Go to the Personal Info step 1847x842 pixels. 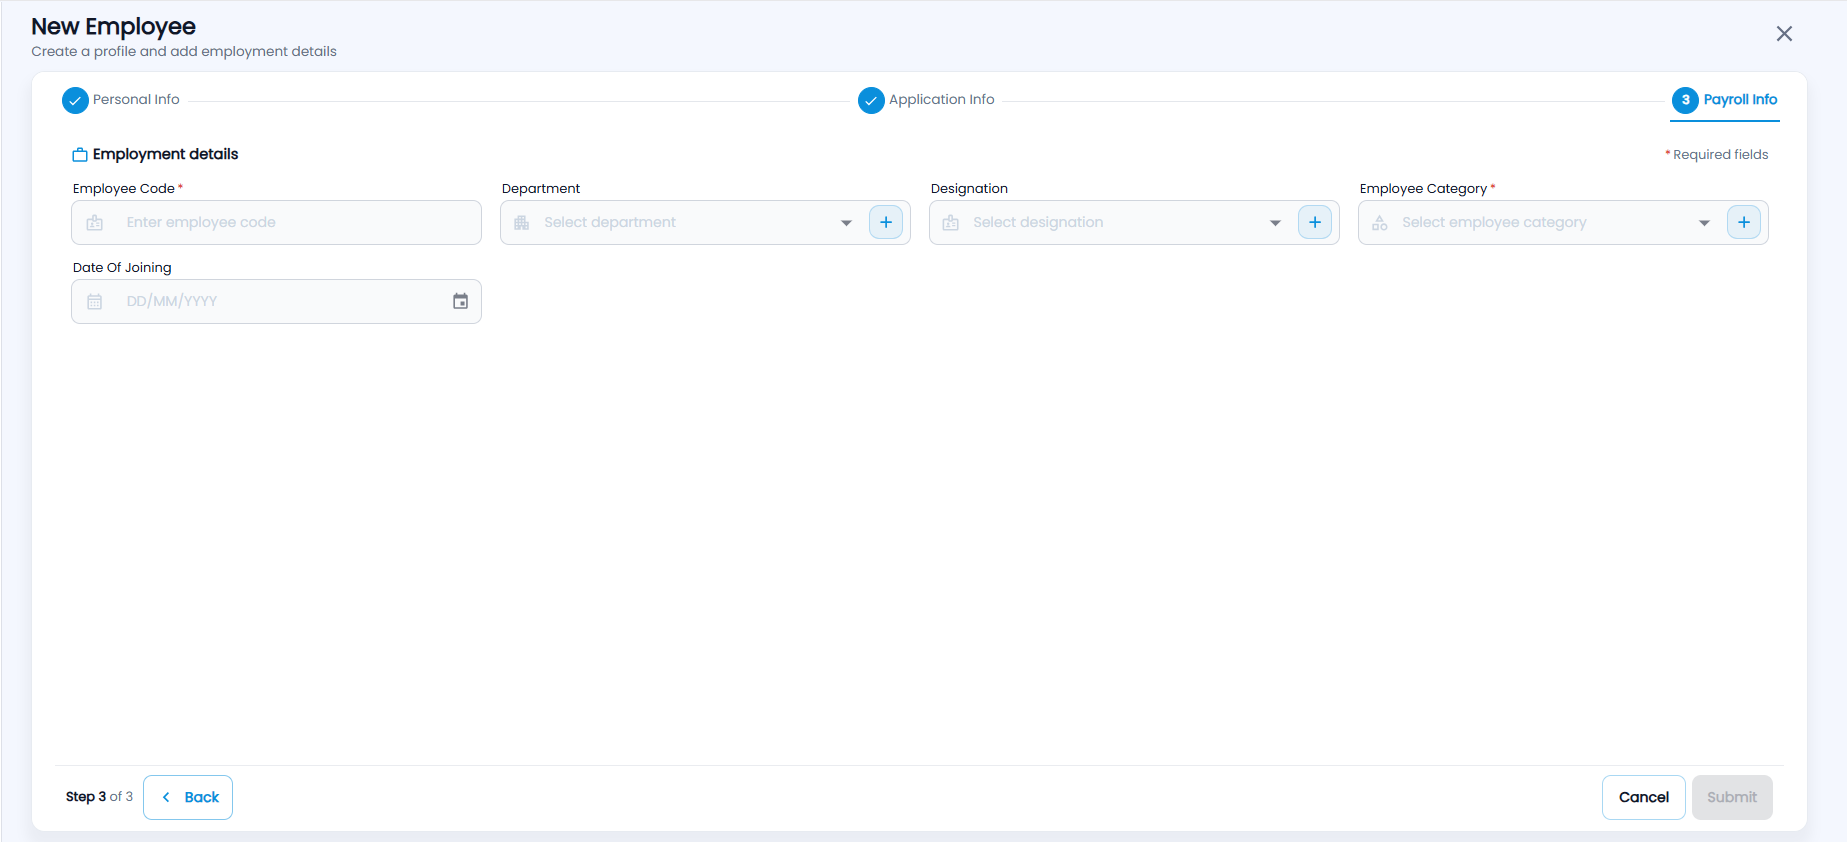[121, 100]
